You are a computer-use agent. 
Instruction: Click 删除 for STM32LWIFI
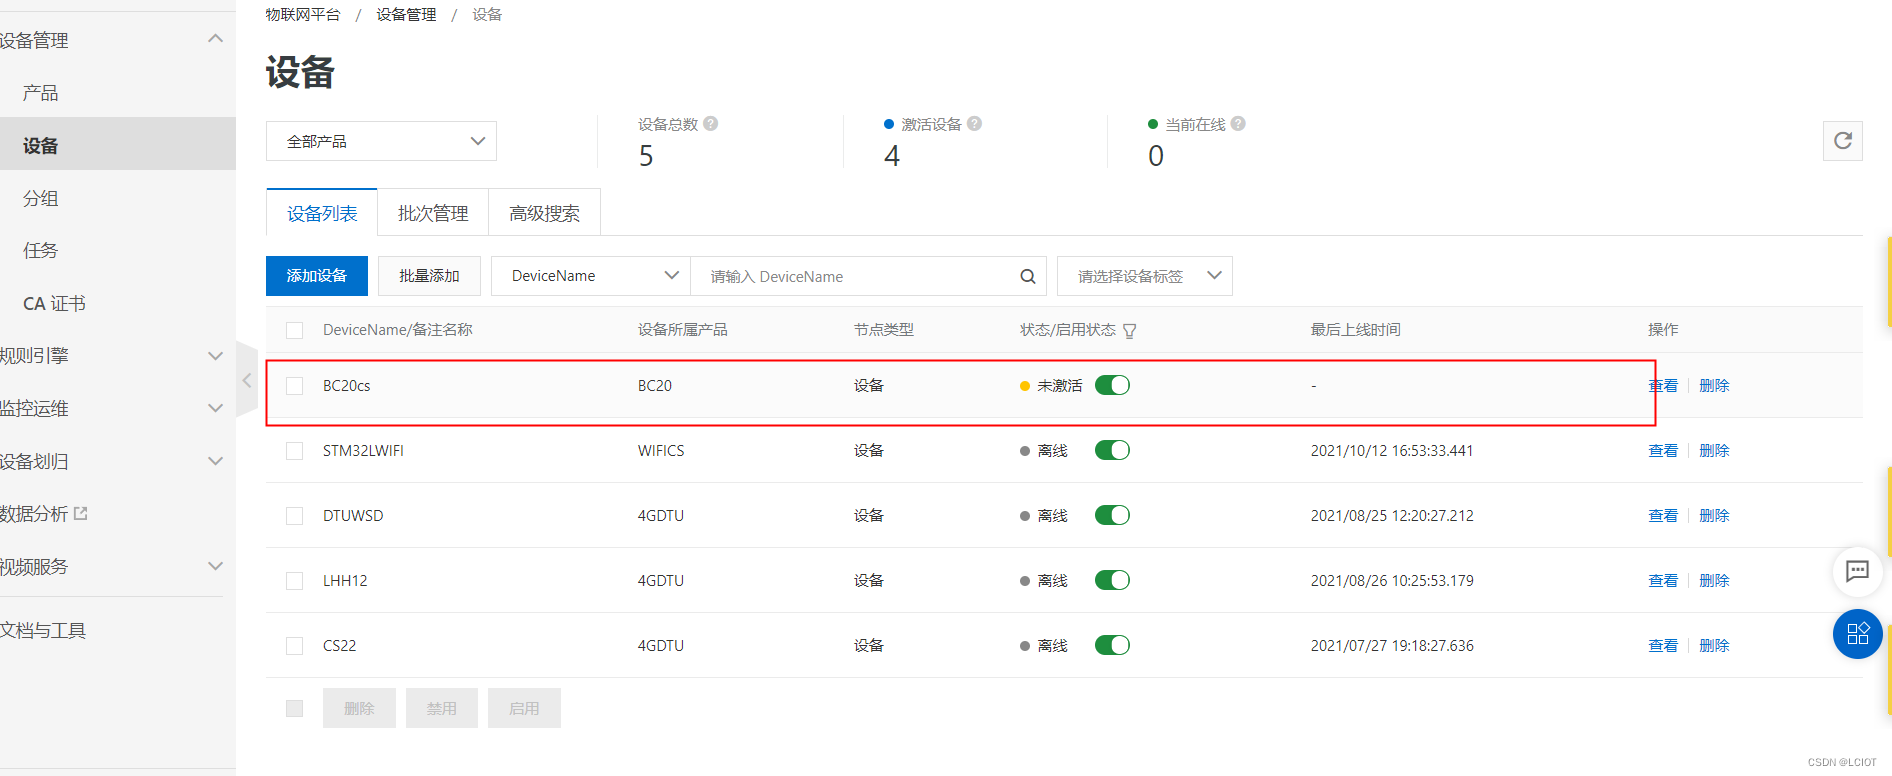(1714, 451)
